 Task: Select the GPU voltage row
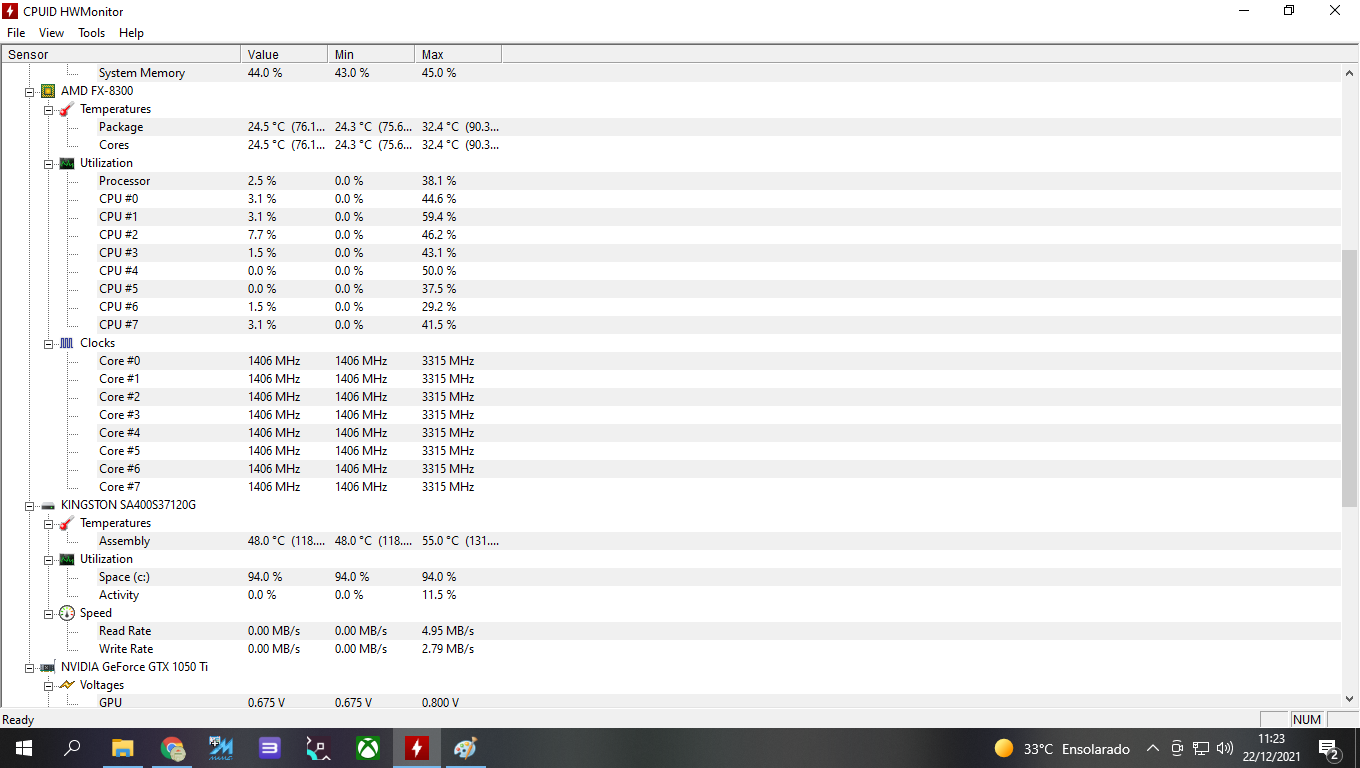click(671, 703)
